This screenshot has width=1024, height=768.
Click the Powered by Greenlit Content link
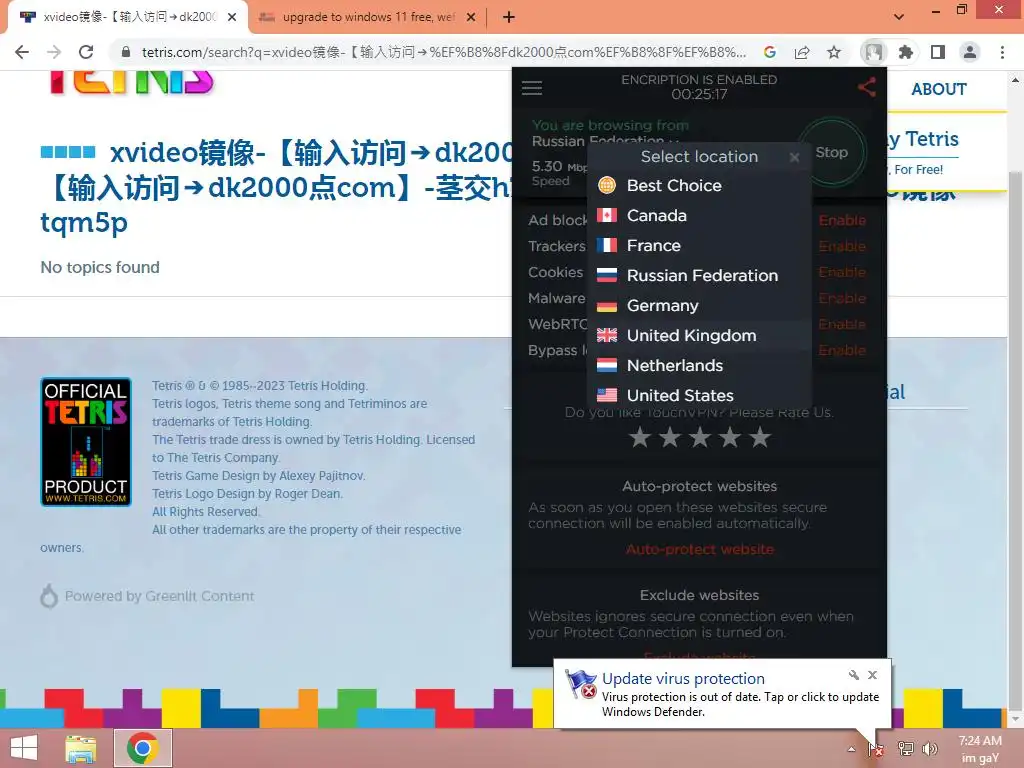148,596
